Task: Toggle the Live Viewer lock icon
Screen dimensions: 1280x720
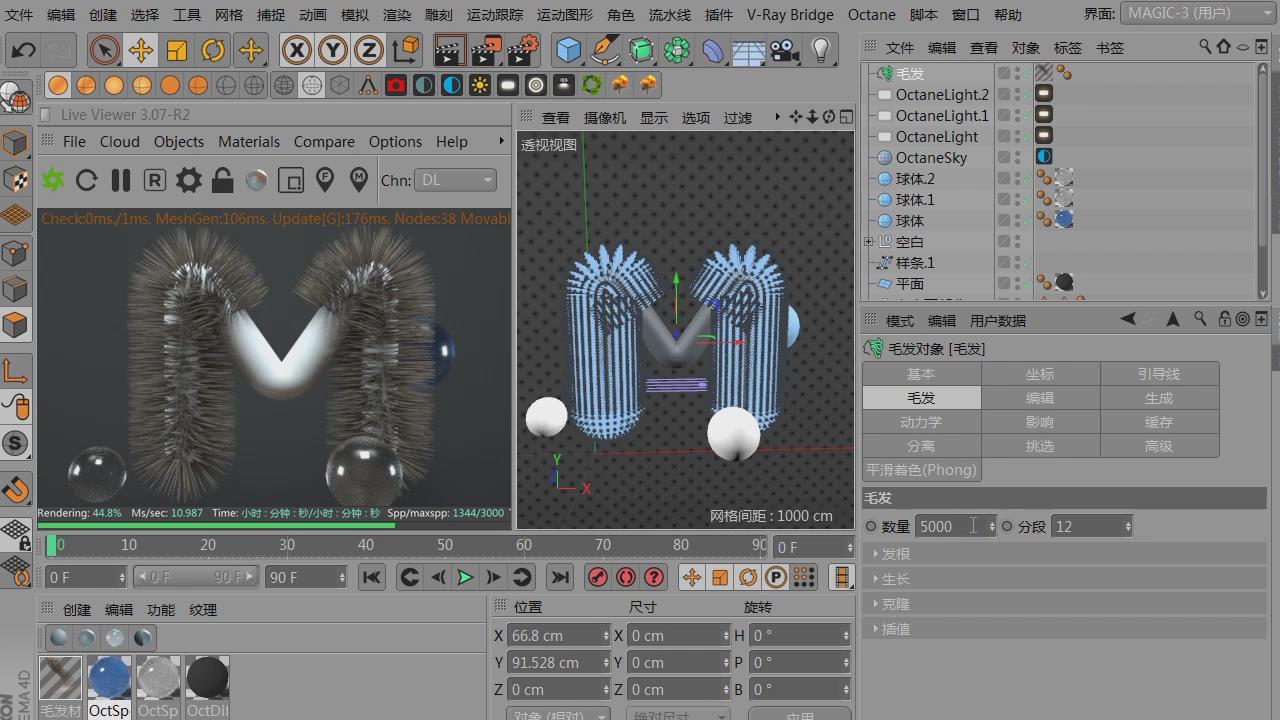Action: pos(222,180)
